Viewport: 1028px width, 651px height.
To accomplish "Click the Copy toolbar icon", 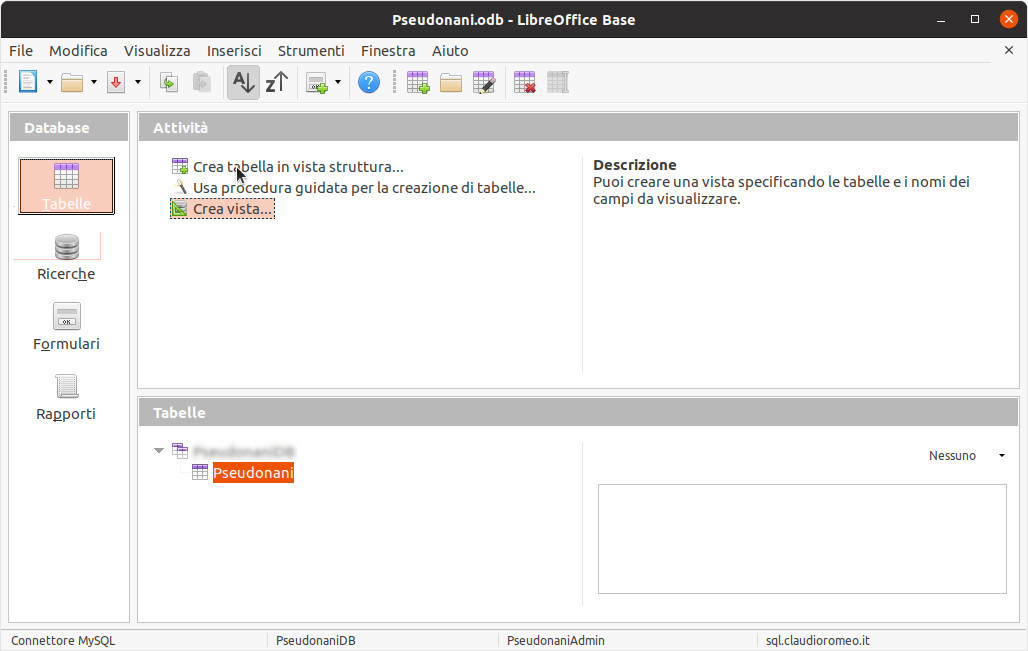I will pyautogui.click(x=168, y=83).
